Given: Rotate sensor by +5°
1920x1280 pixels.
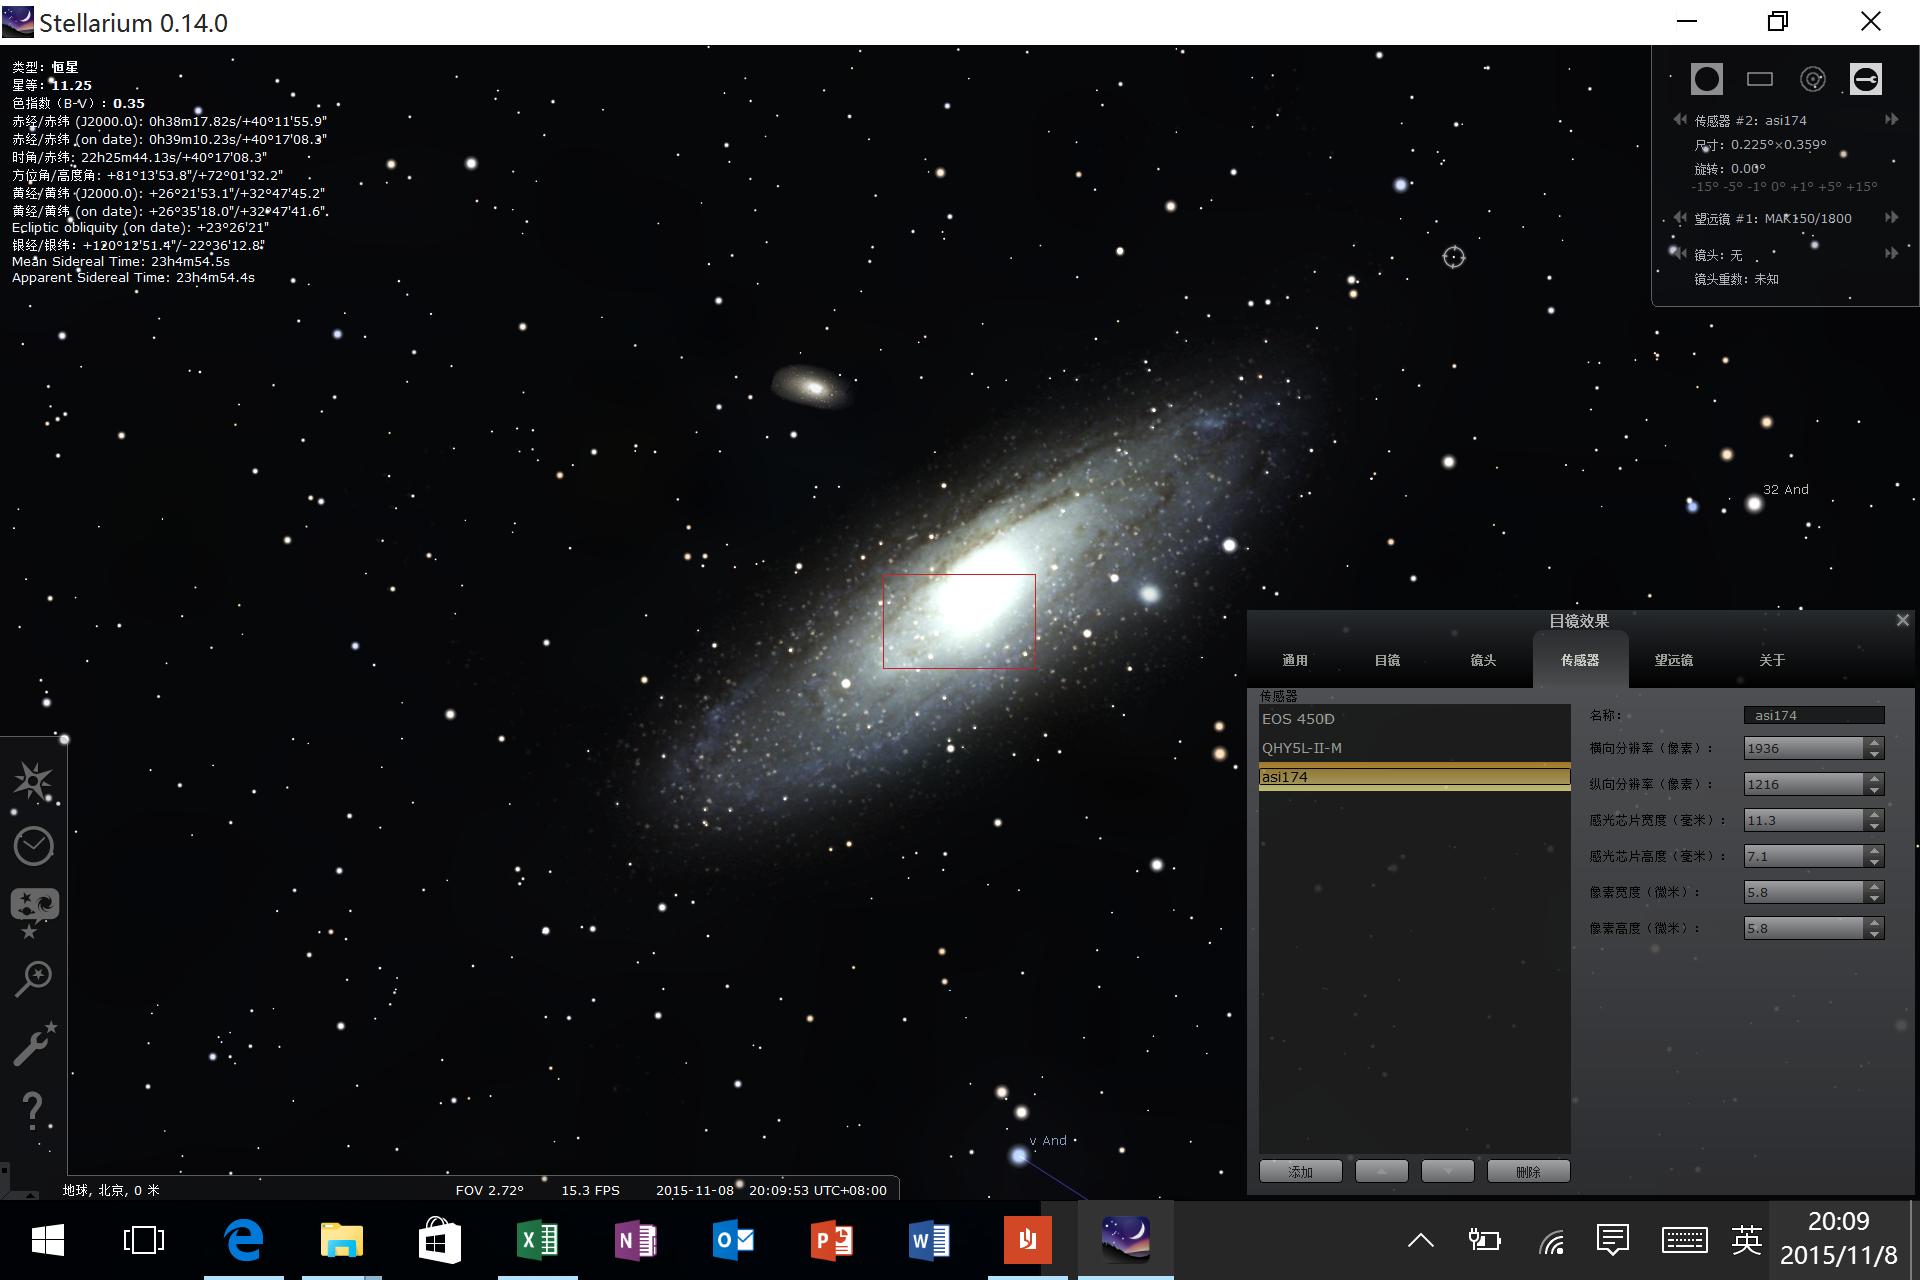Looking at the screenshot, I should pyautogui.click(x=1828, y=187).
